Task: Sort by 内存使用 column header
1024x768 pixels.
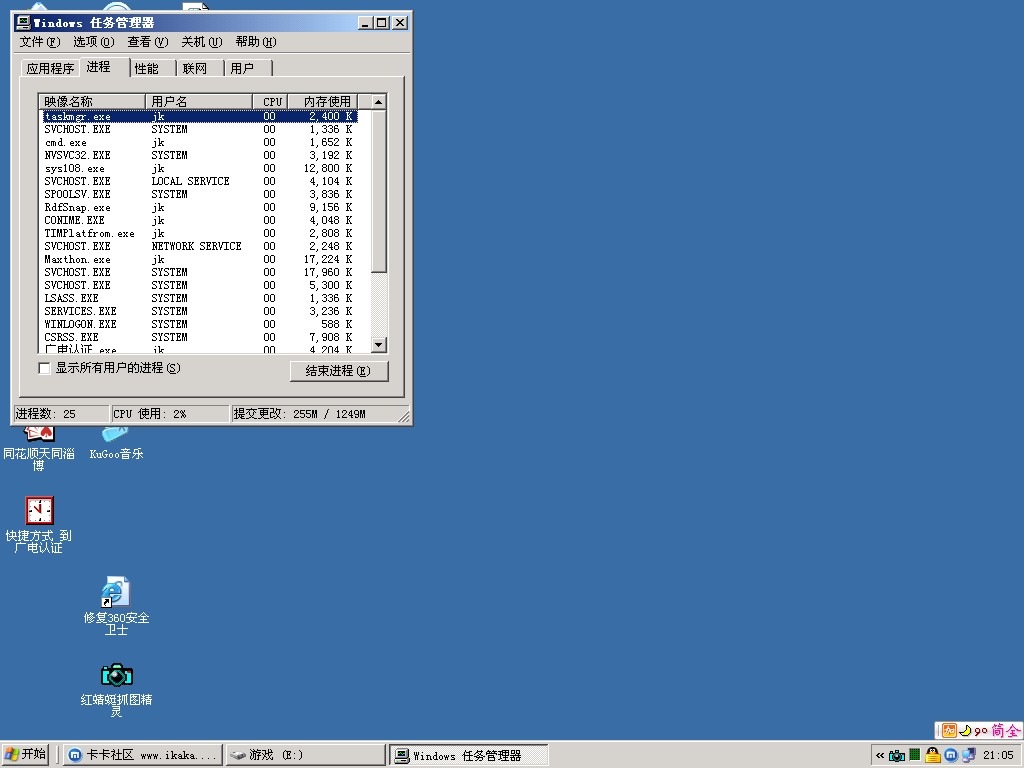Action: pos(323,102)
